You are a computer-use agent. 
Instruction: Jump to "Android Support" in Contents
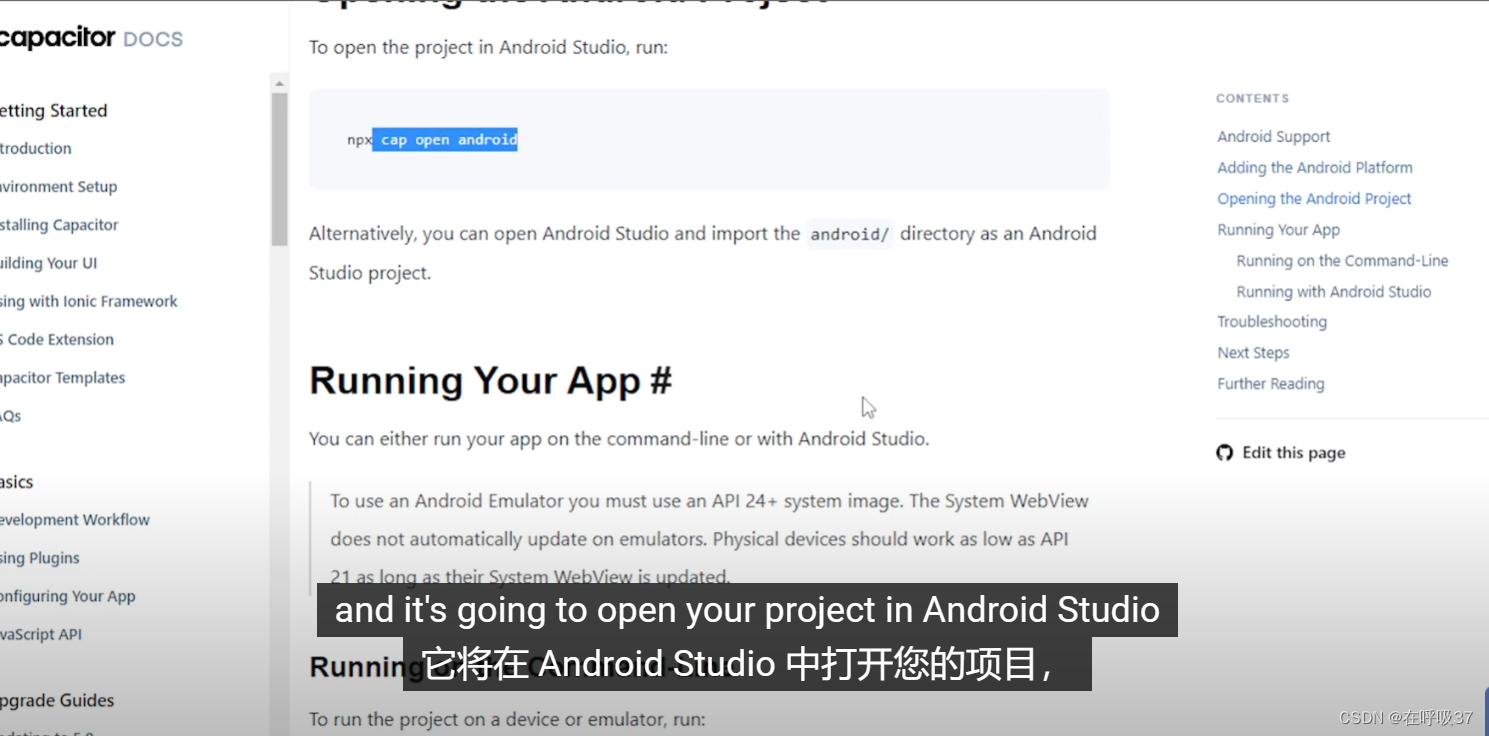click(1273, 136)
